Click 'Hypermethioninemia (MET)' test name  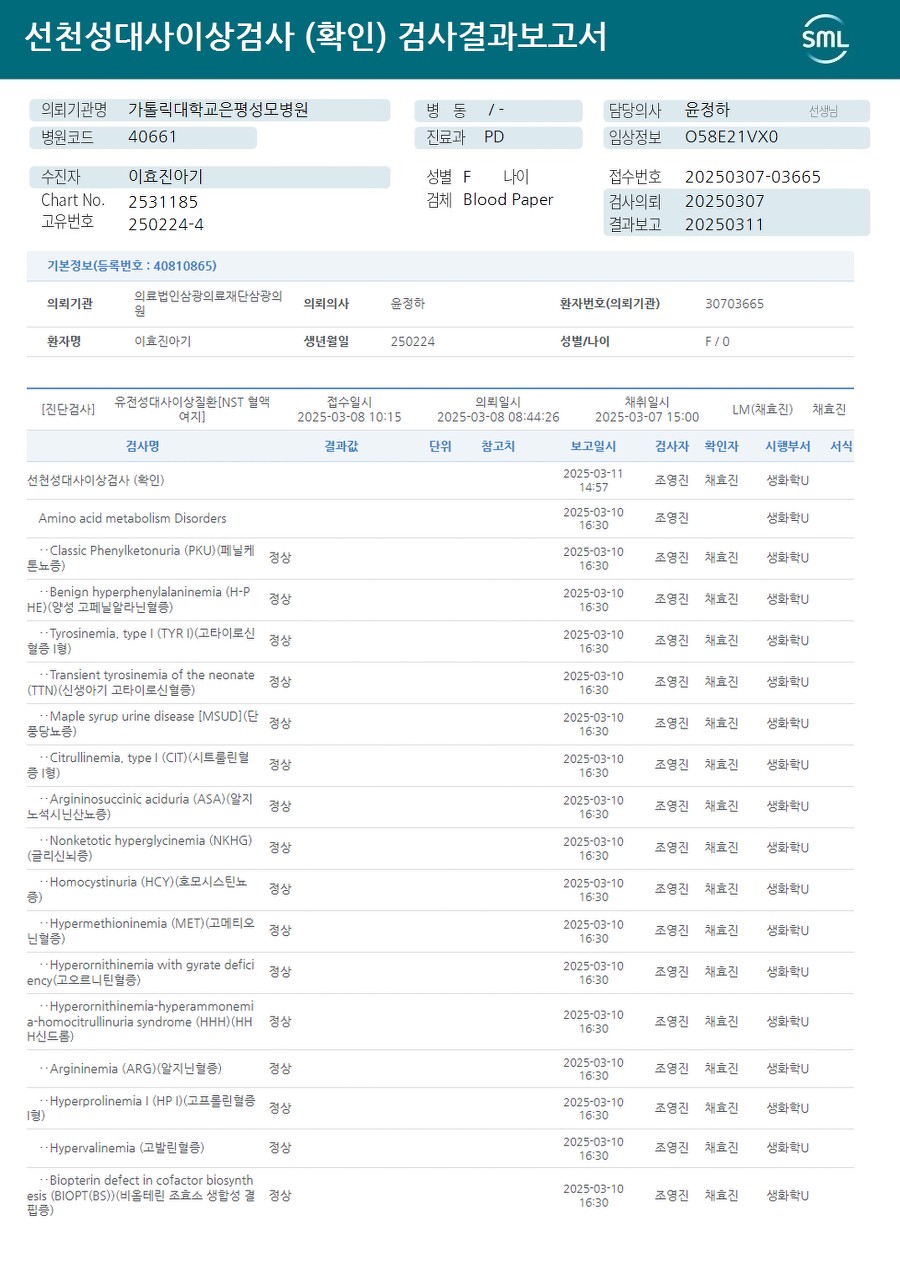click(141, 931)
